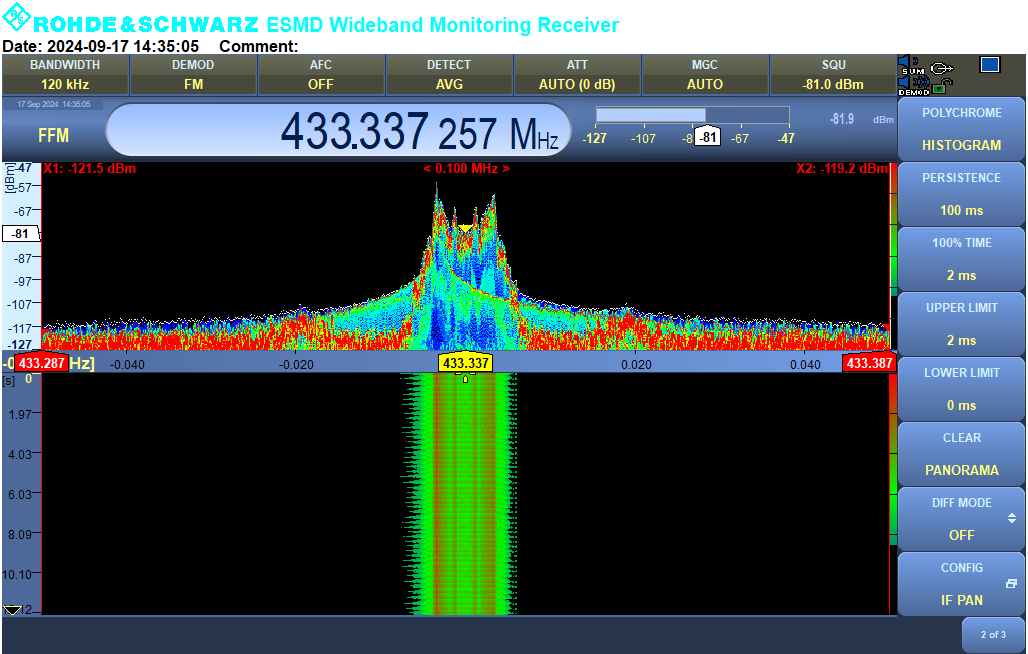Click the X1: -121.5 dBm readout
This screenshot has height=654, width=1028.
point(90,168)
